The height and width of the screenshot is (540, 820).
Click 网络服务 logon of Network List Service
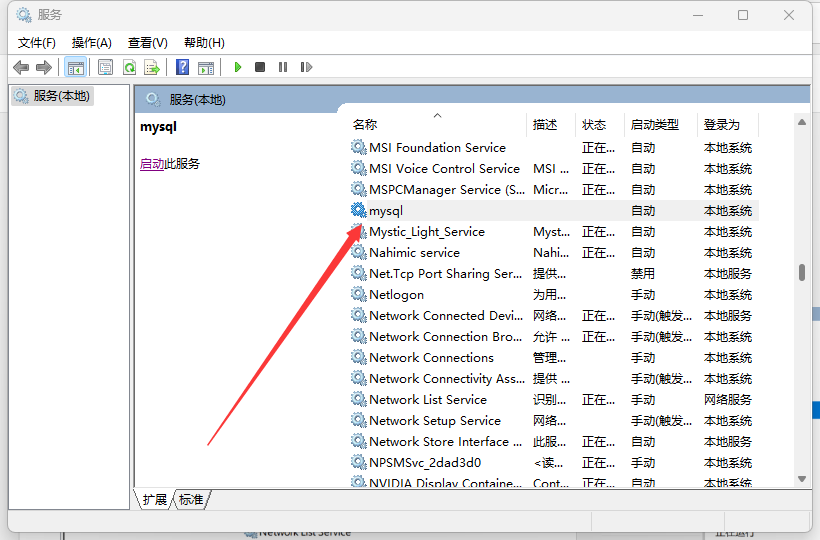pos(727,400)
